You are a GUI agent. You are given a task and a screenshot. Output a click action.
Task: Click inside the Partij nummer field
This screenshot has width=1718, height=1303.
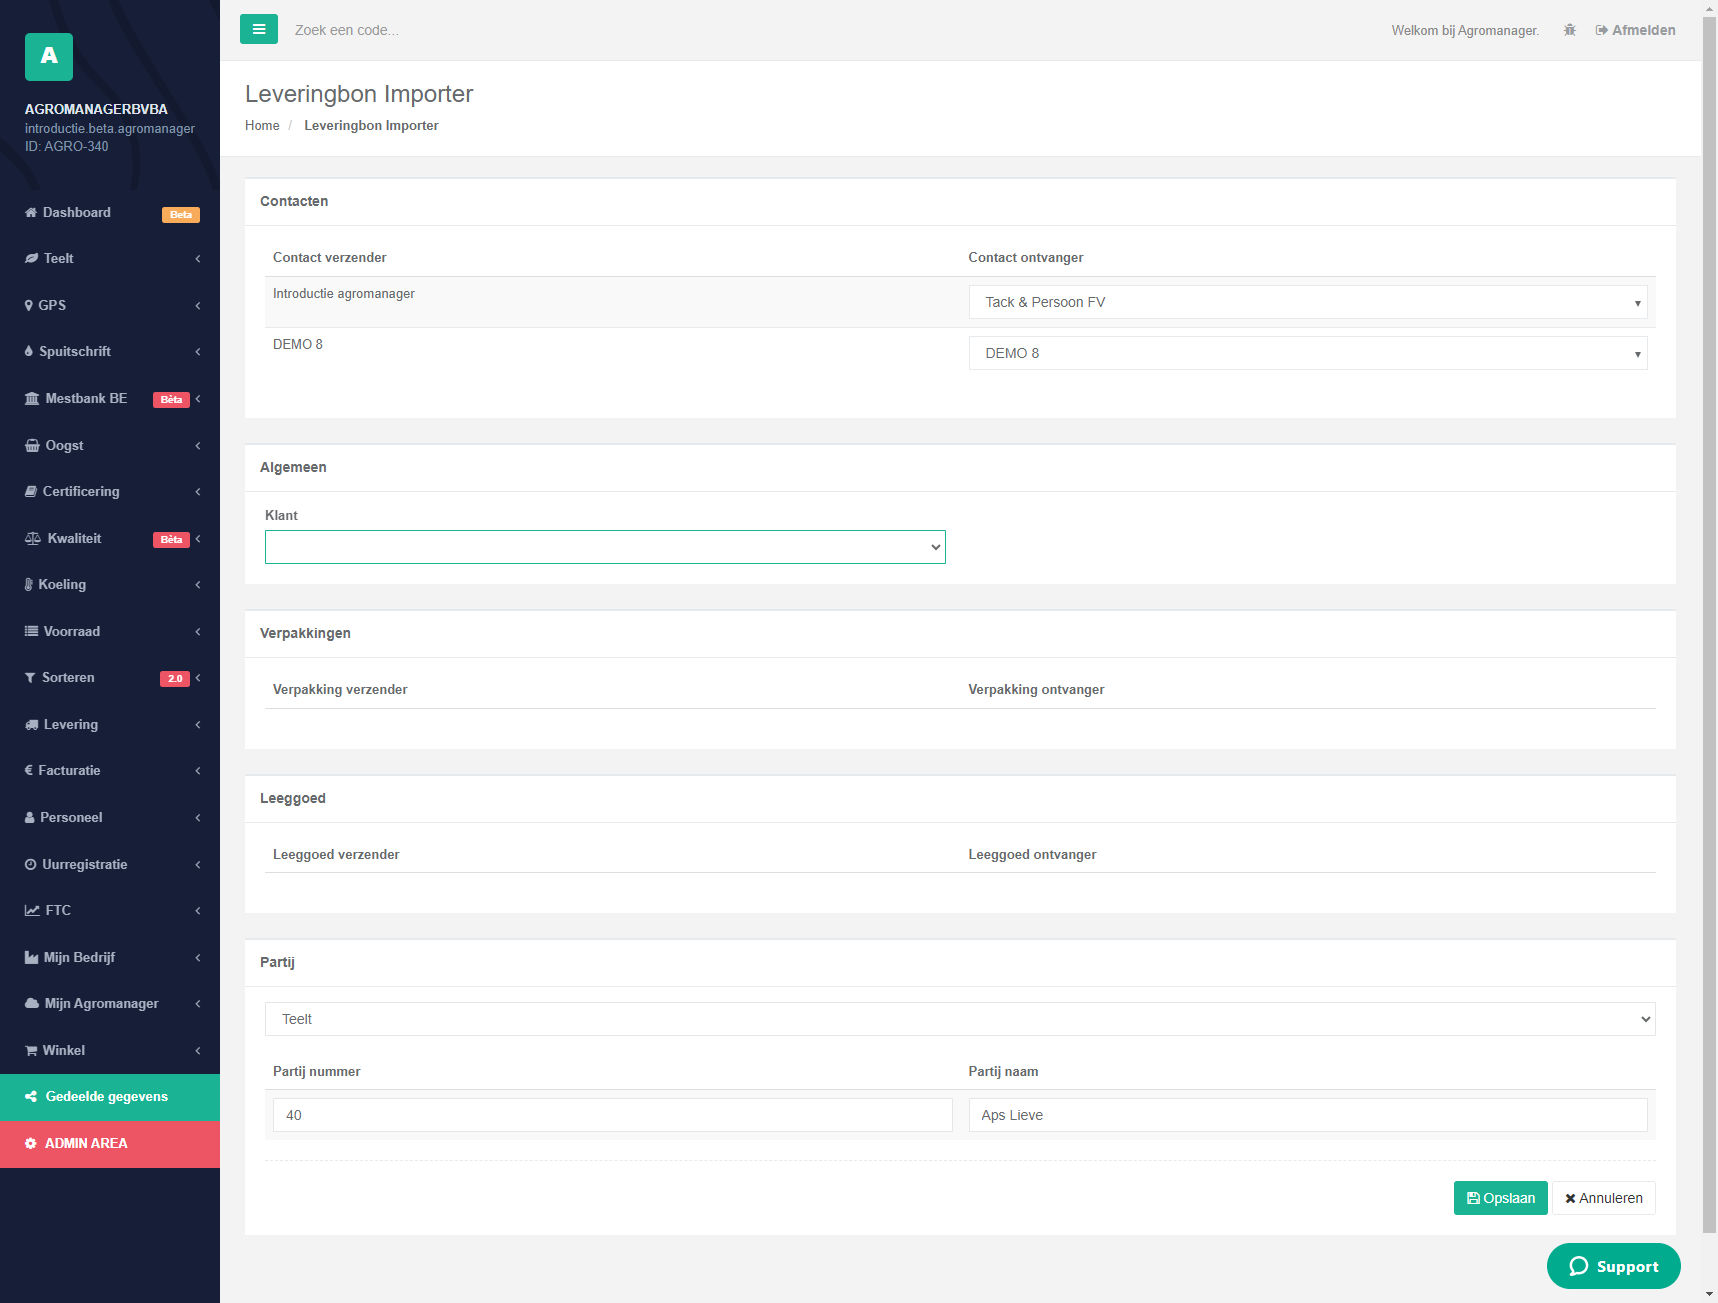(x=611, y=1114)
